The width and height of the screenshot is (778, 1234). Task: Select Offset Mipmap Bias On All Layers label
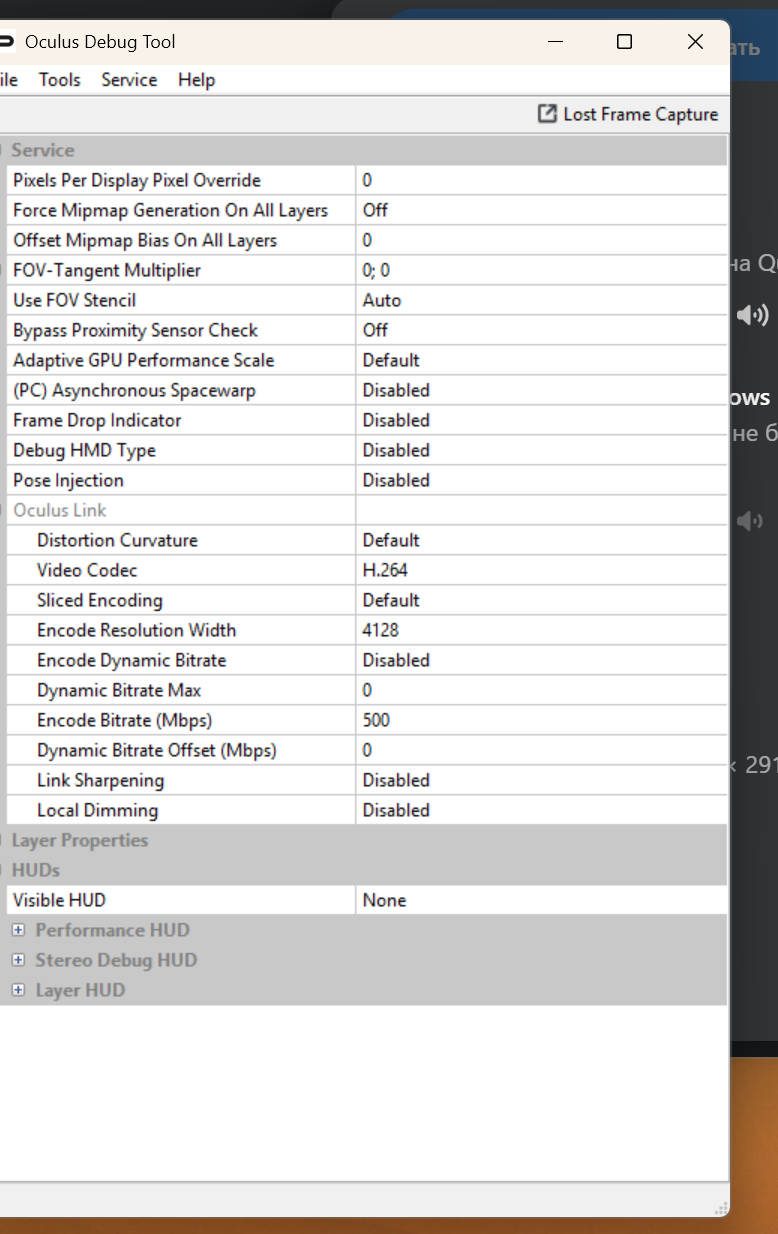(145, 240)
